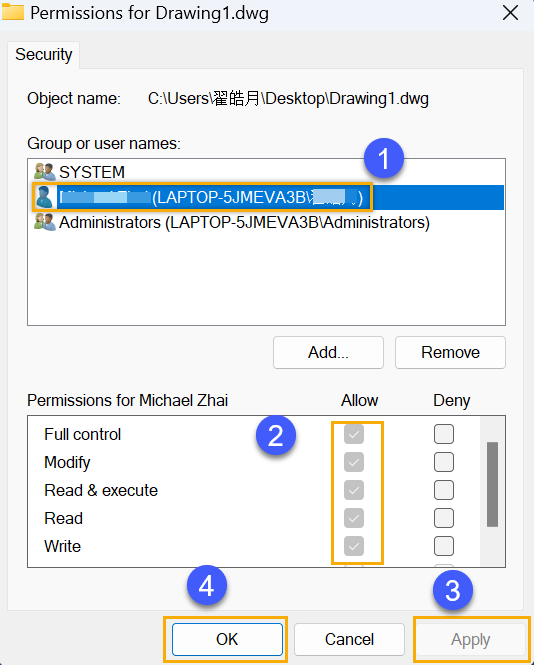Tick Deny box for Read & execute

pos(444,490)
